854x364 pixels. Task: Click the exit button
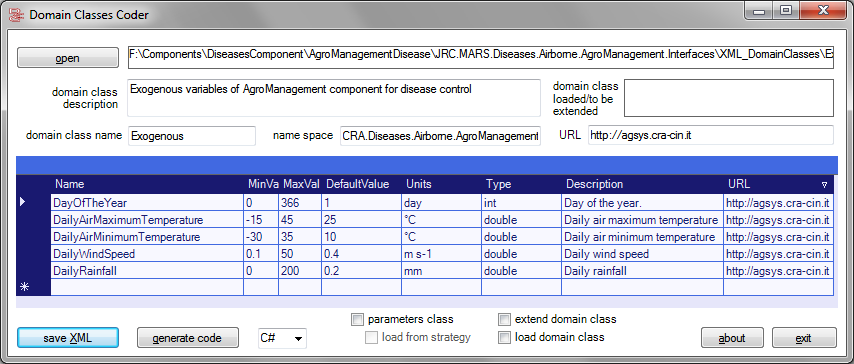803,338
